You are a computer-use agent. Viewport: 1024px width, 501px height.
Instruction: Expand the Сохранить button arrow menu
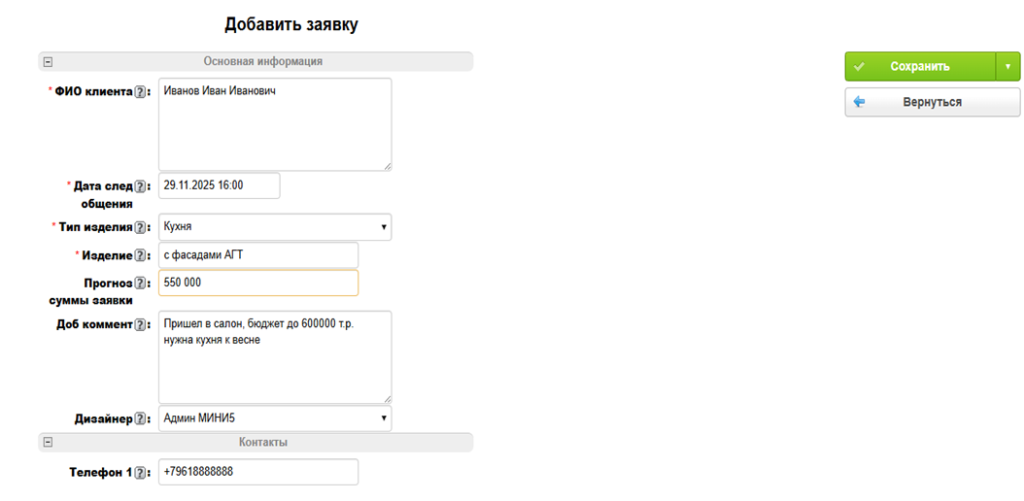[x=1006, y=67]
